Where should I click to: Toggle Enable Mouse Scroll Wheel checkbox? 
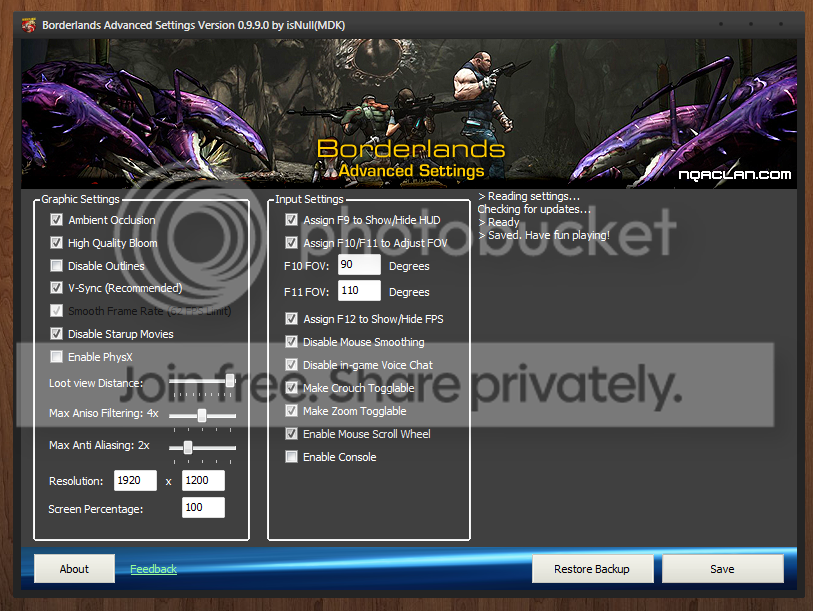[291, 434]
